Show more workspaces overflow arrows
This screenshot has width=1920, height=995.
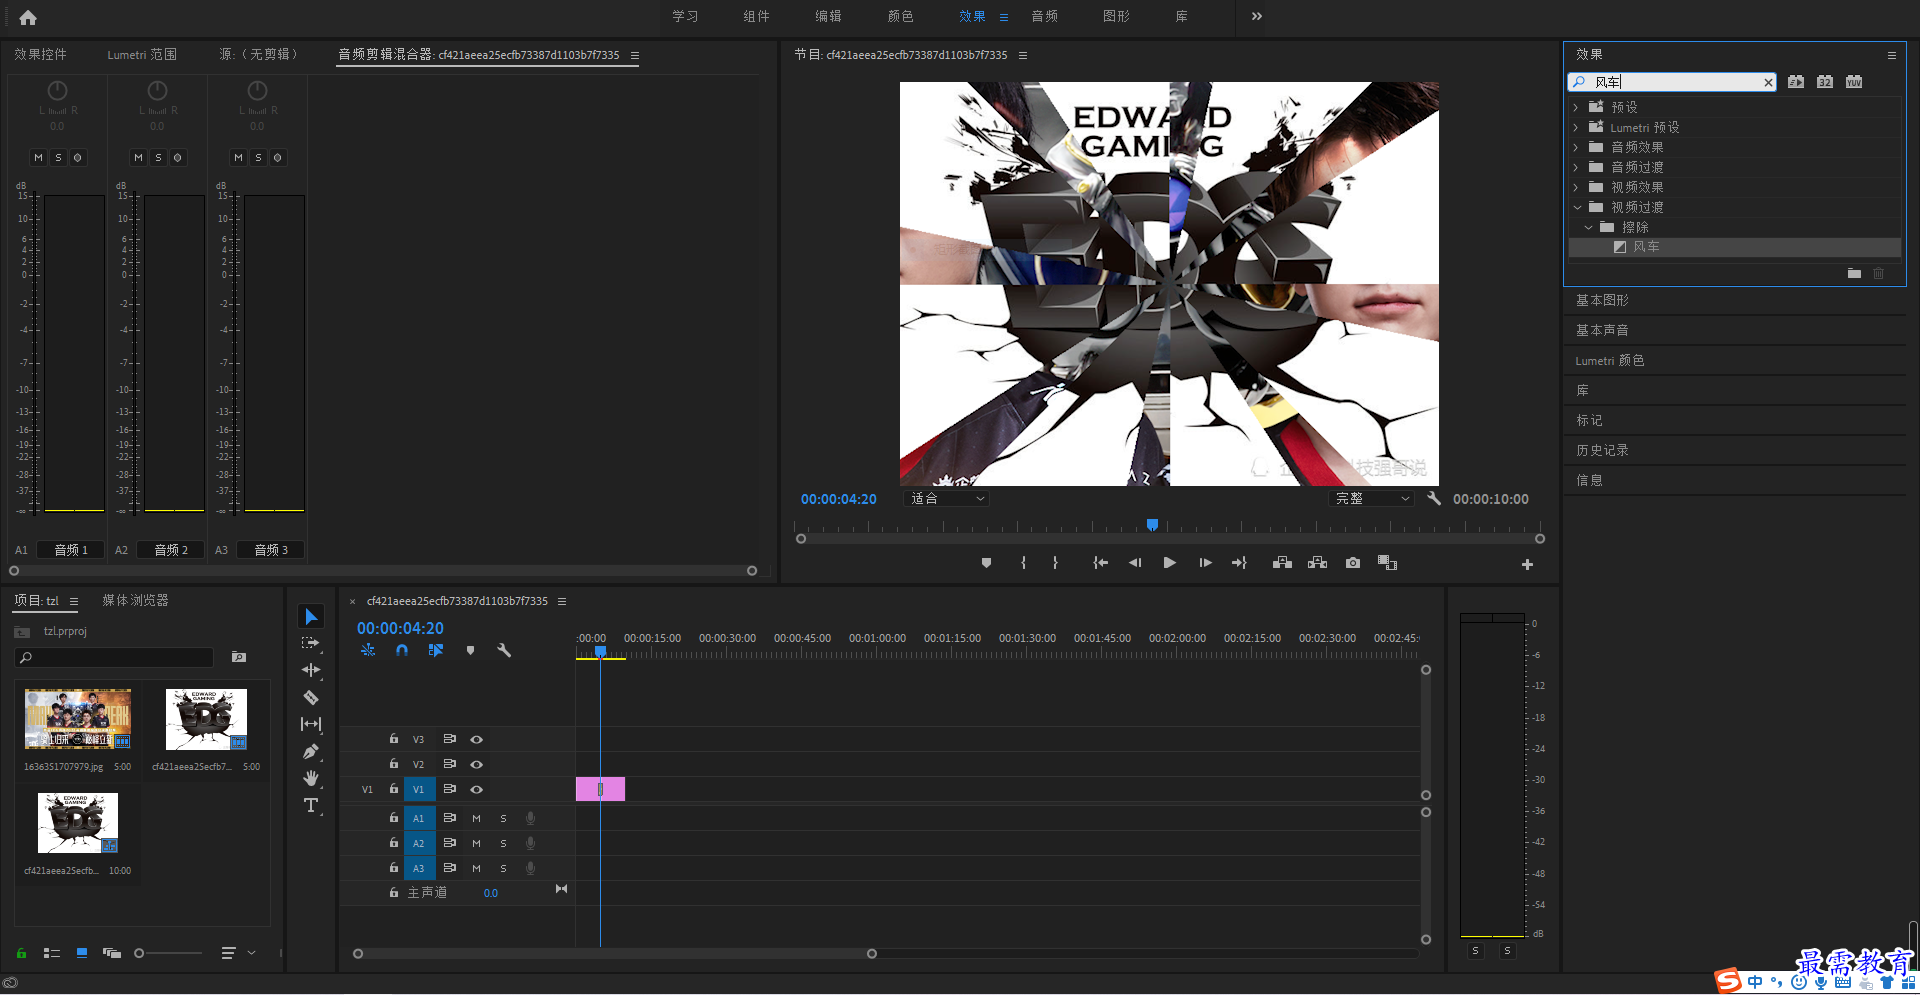[x=1257, y=16]
